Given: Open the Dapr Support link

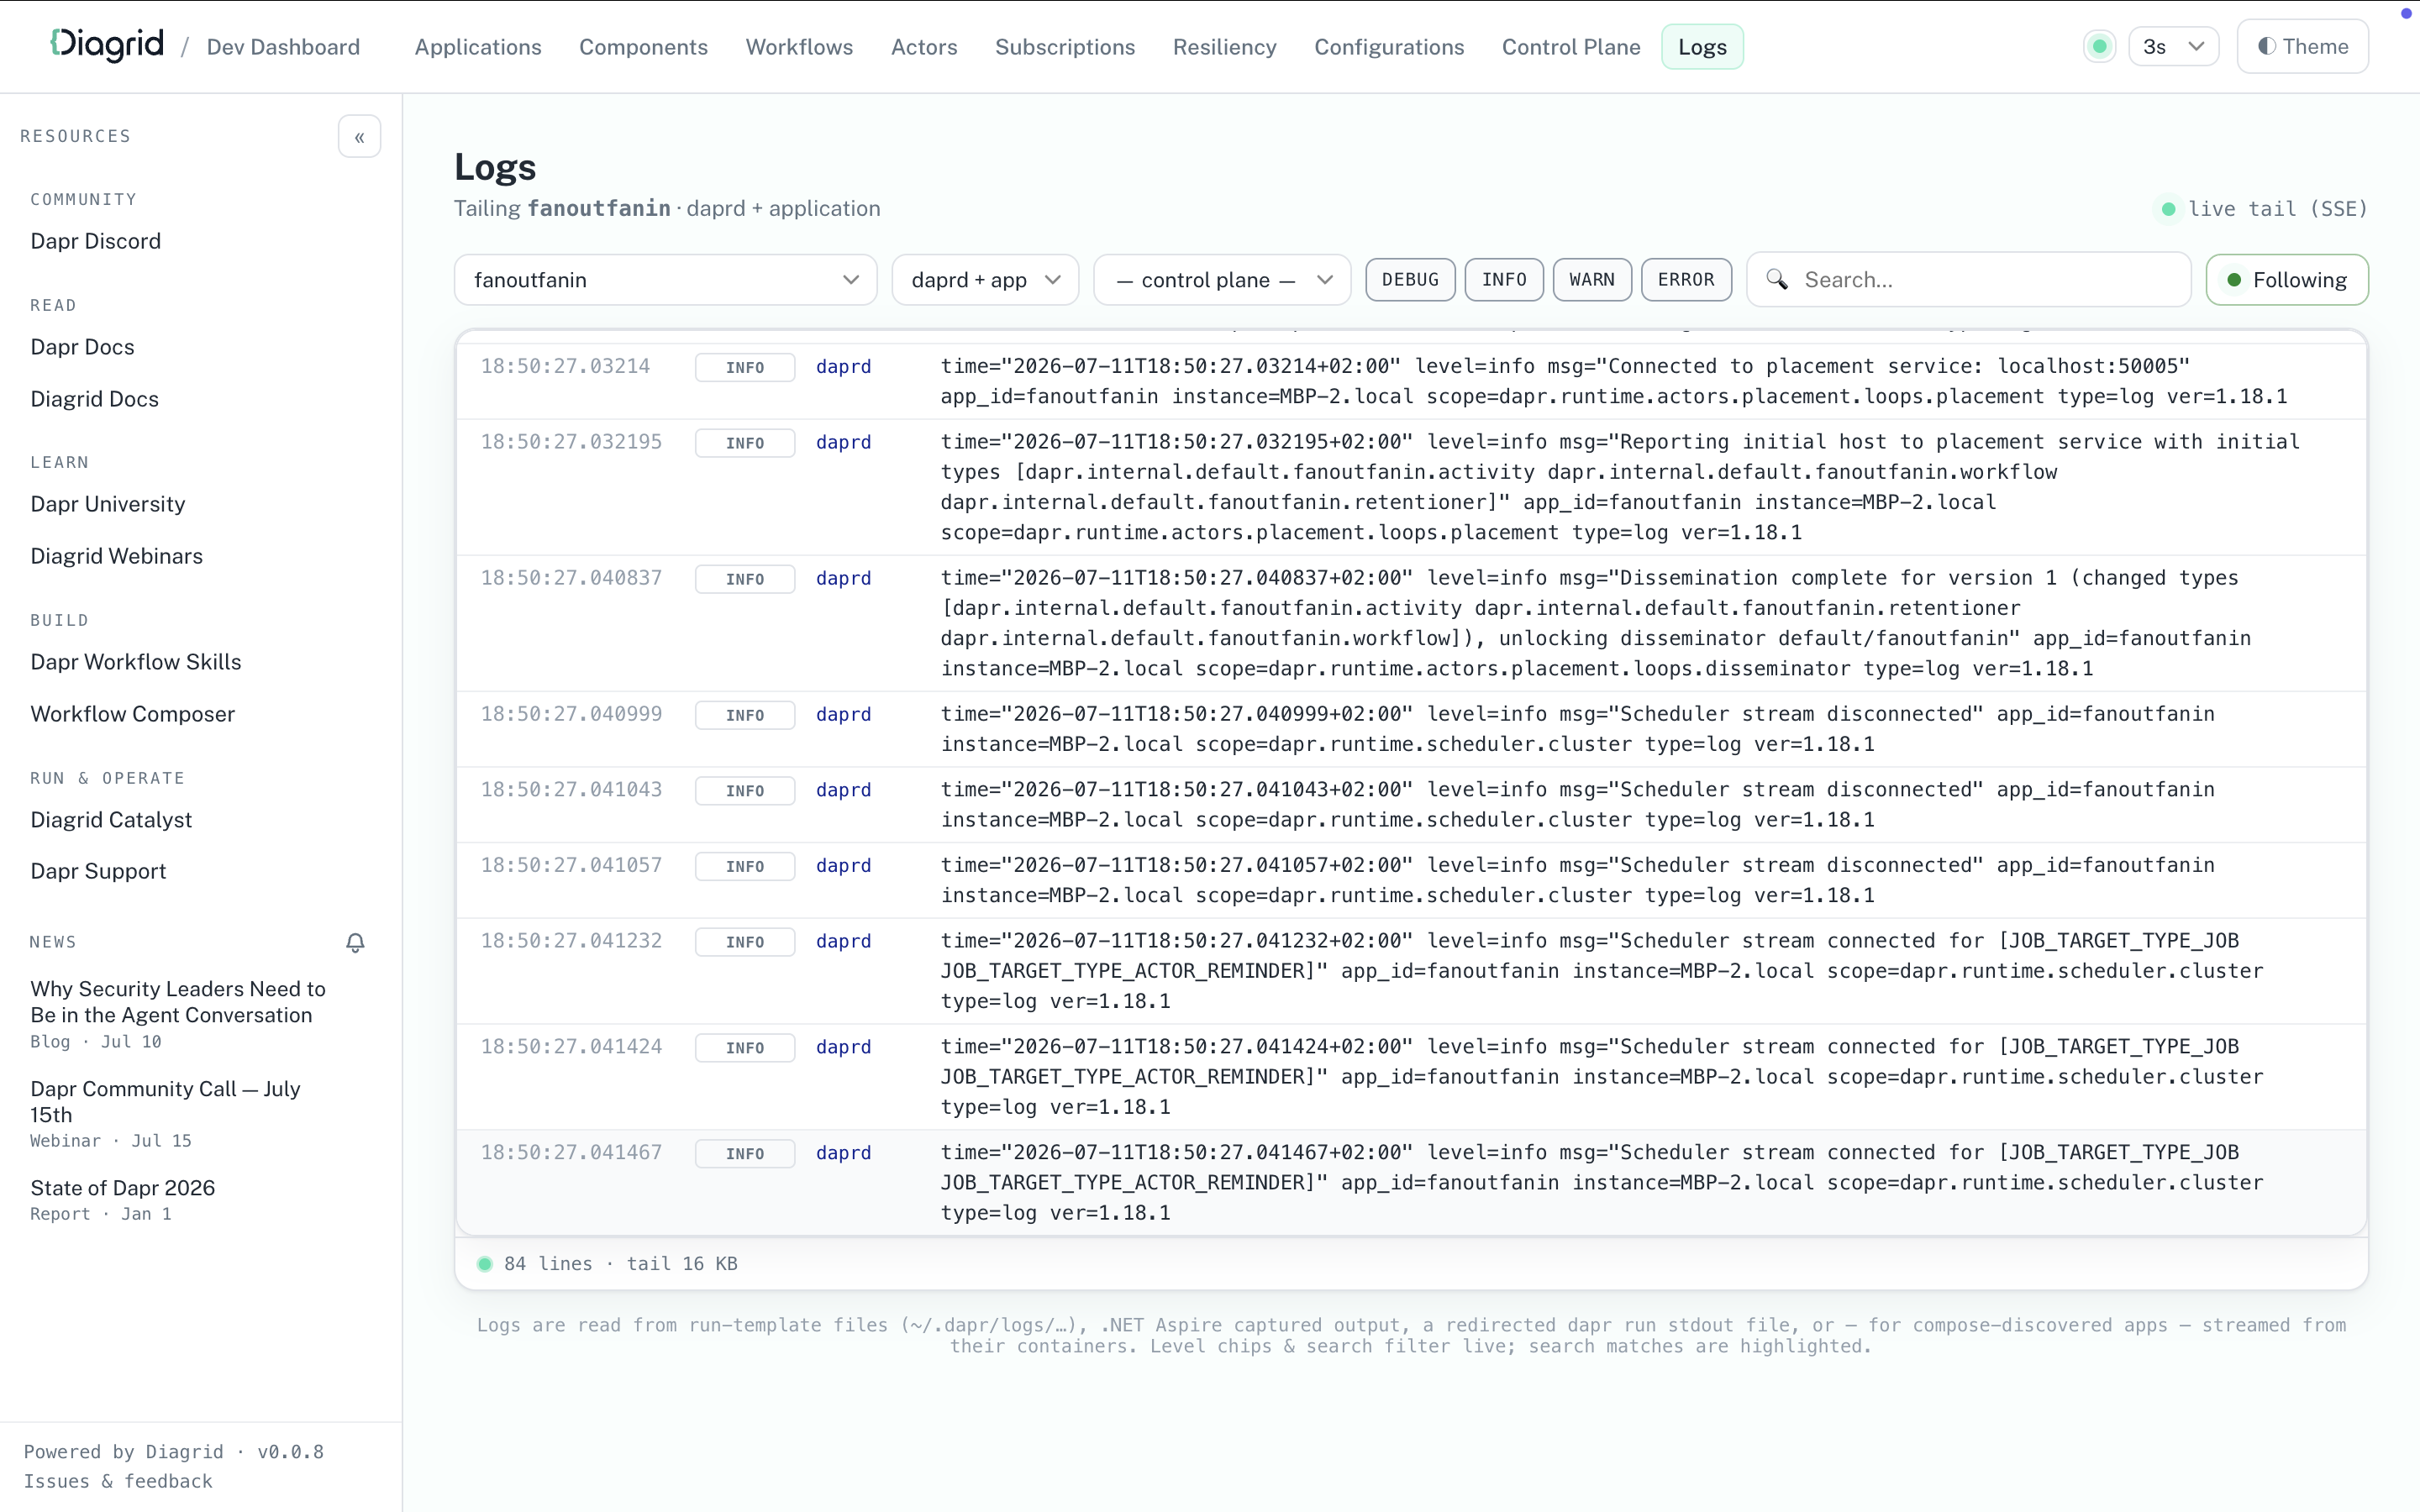Looking at the screenshot, I should (98, 871).
